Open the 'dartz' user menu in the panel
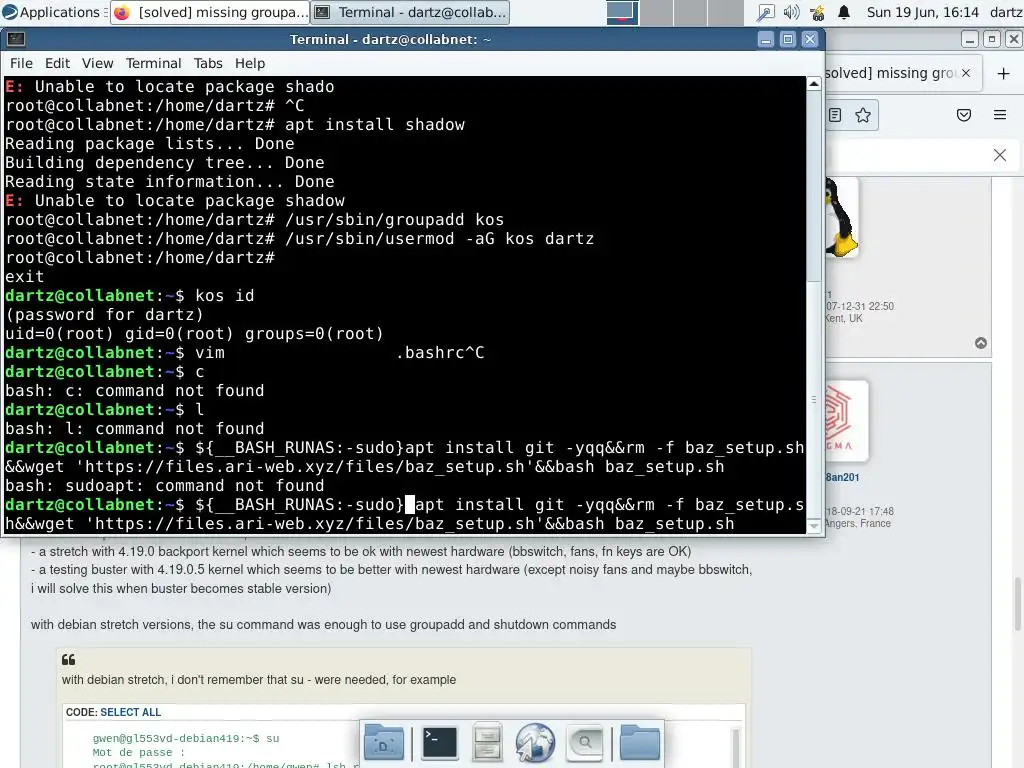The image size is (1024, 768). [x=1006, y=12]
